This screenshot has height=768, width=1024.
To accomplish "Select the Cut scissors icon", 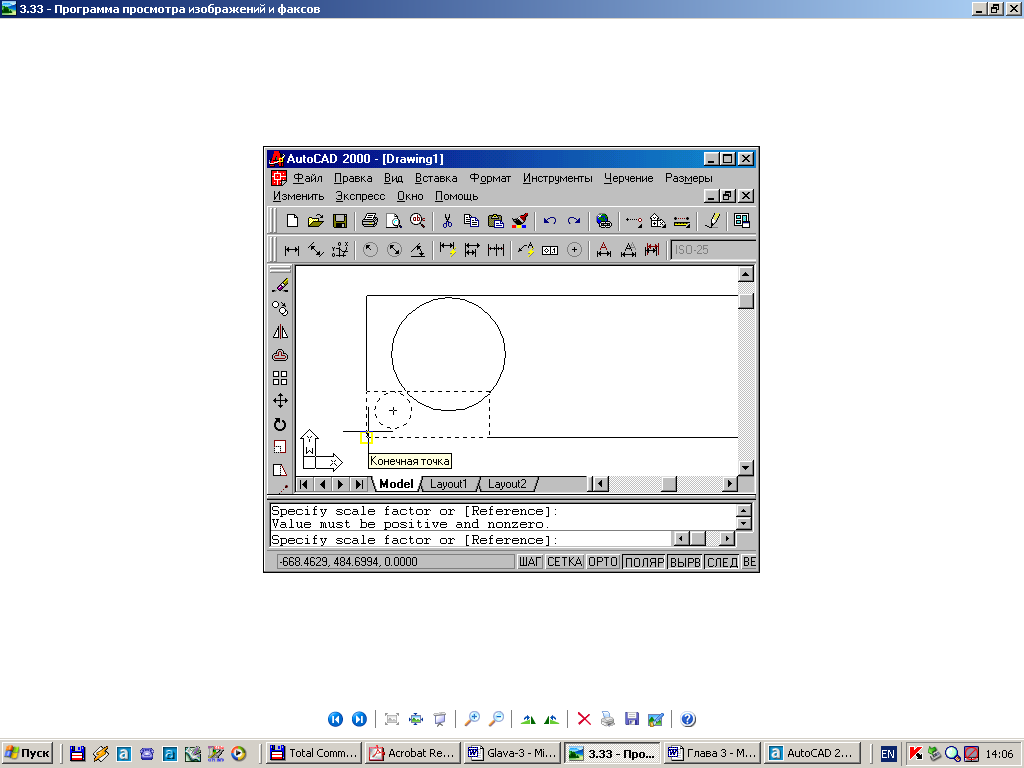I will point(447,221).
